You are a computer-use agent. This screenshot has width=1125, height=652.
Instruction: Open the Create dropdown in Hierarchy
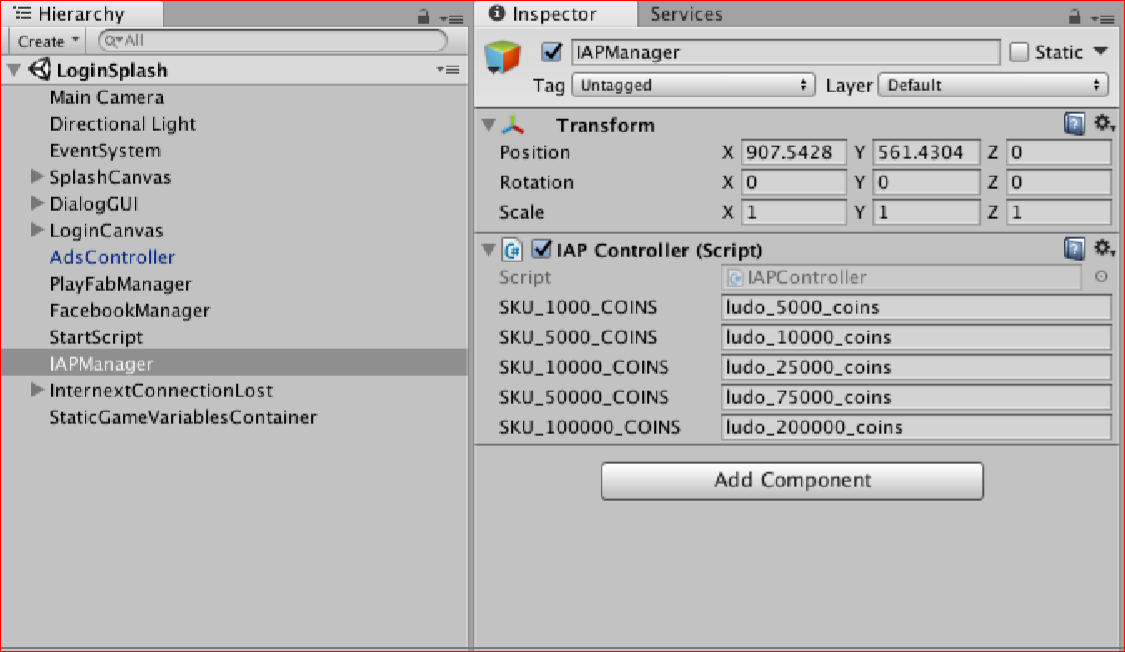pos(48,41)
